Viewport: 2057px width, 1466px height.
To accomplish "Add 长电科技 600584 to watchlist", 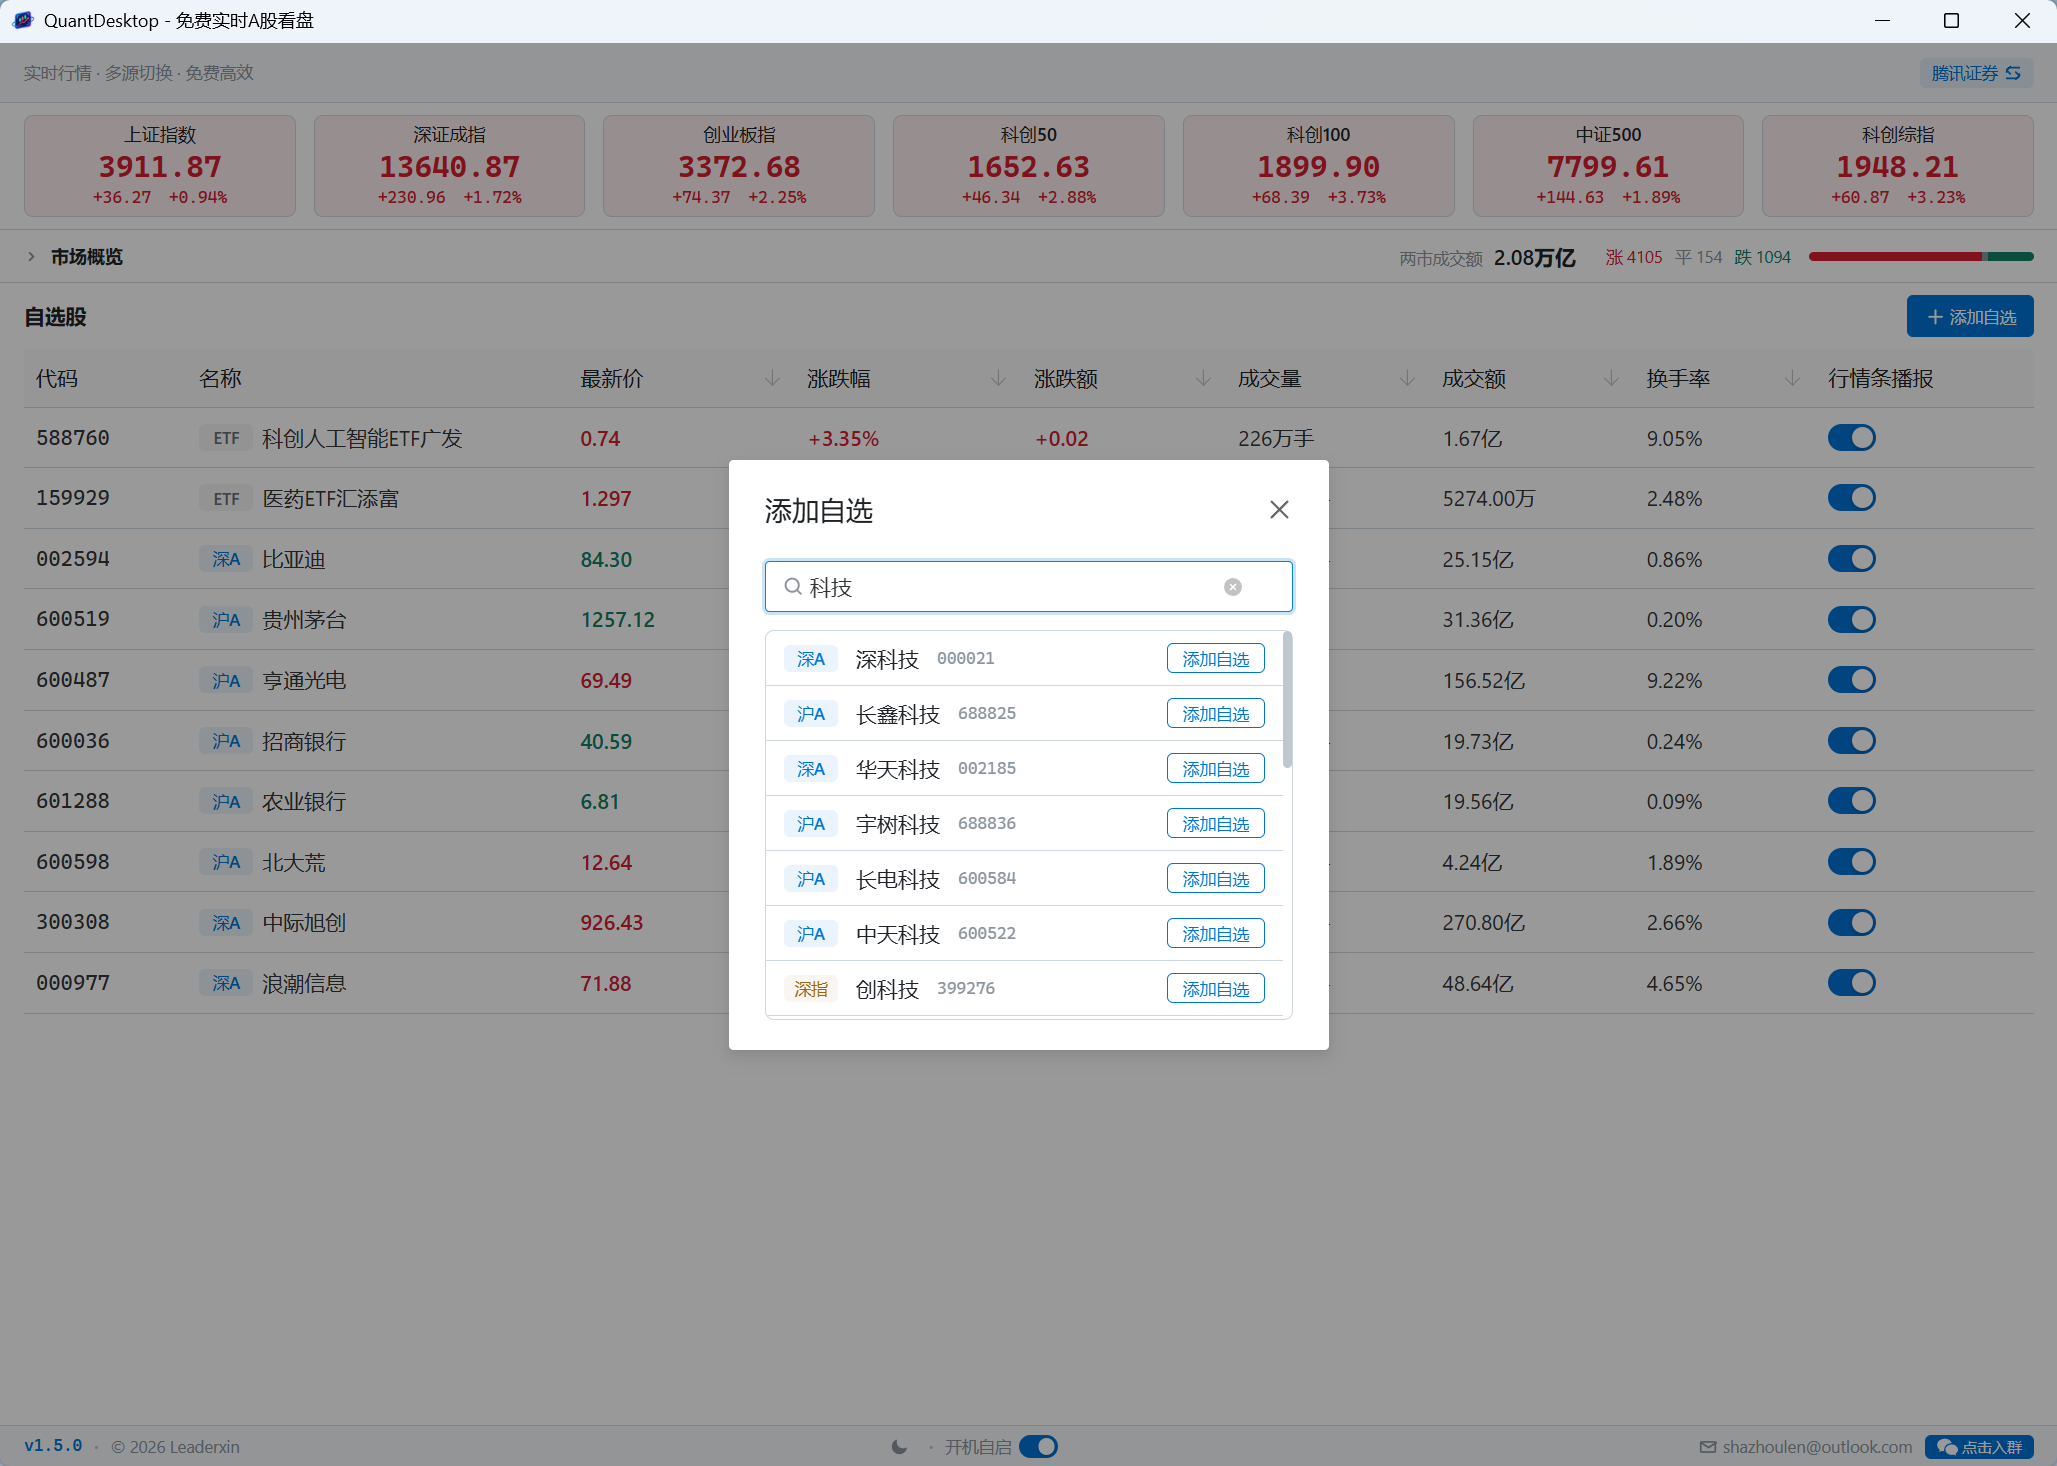I will tap(1215, 879).
